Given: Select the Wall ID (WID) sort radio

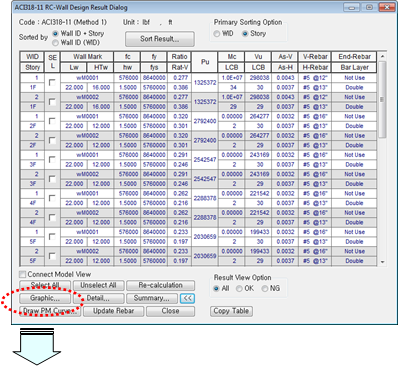Looking at the screenshot, I should [x=55, y=43].
